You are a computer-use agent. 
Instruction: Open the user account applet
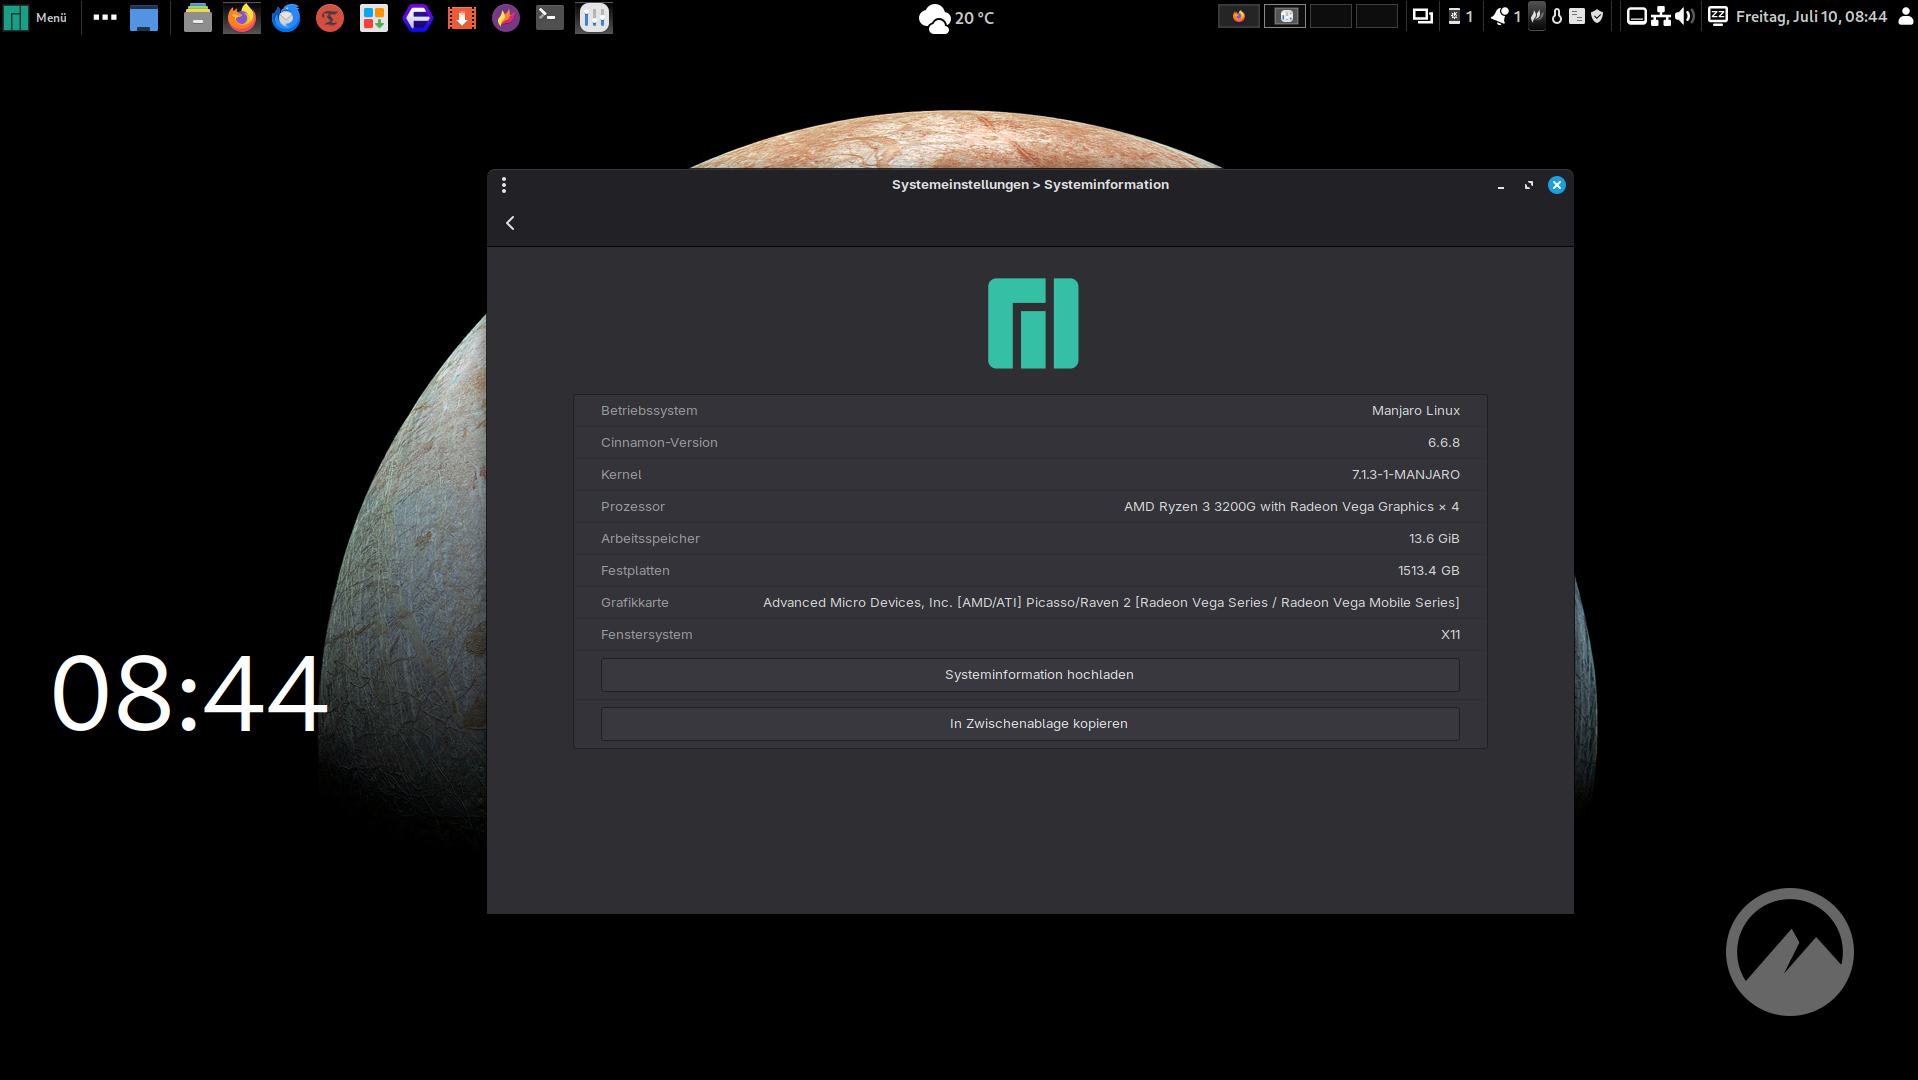pos(1906,16)
